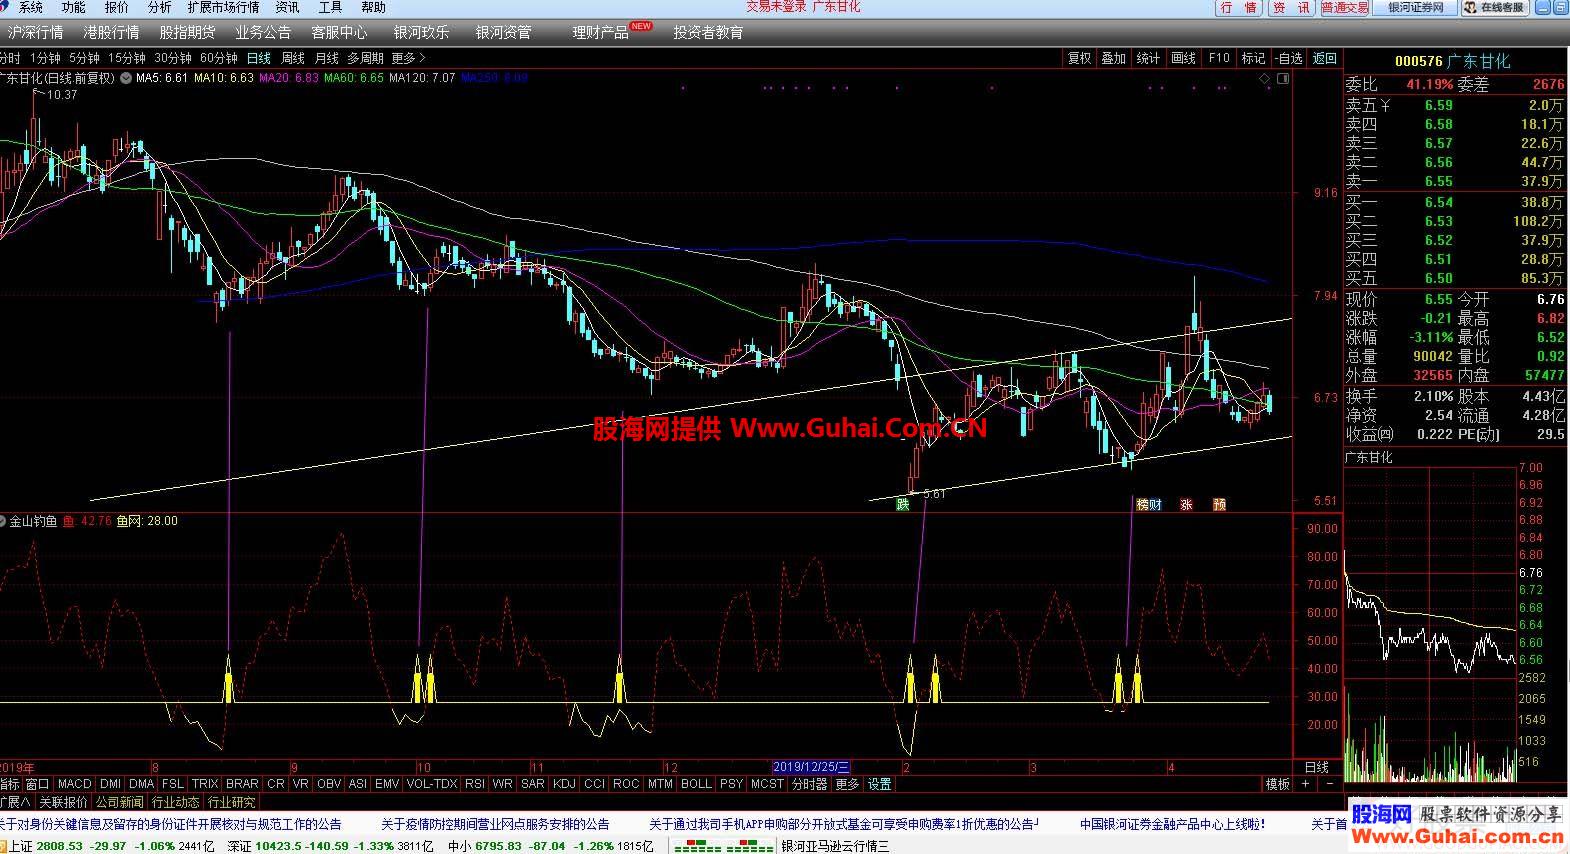Image resolution: width=1570 pixels, height=854 pixels.
Task: Click the 上证 index status icon
Action: (4, 846)
